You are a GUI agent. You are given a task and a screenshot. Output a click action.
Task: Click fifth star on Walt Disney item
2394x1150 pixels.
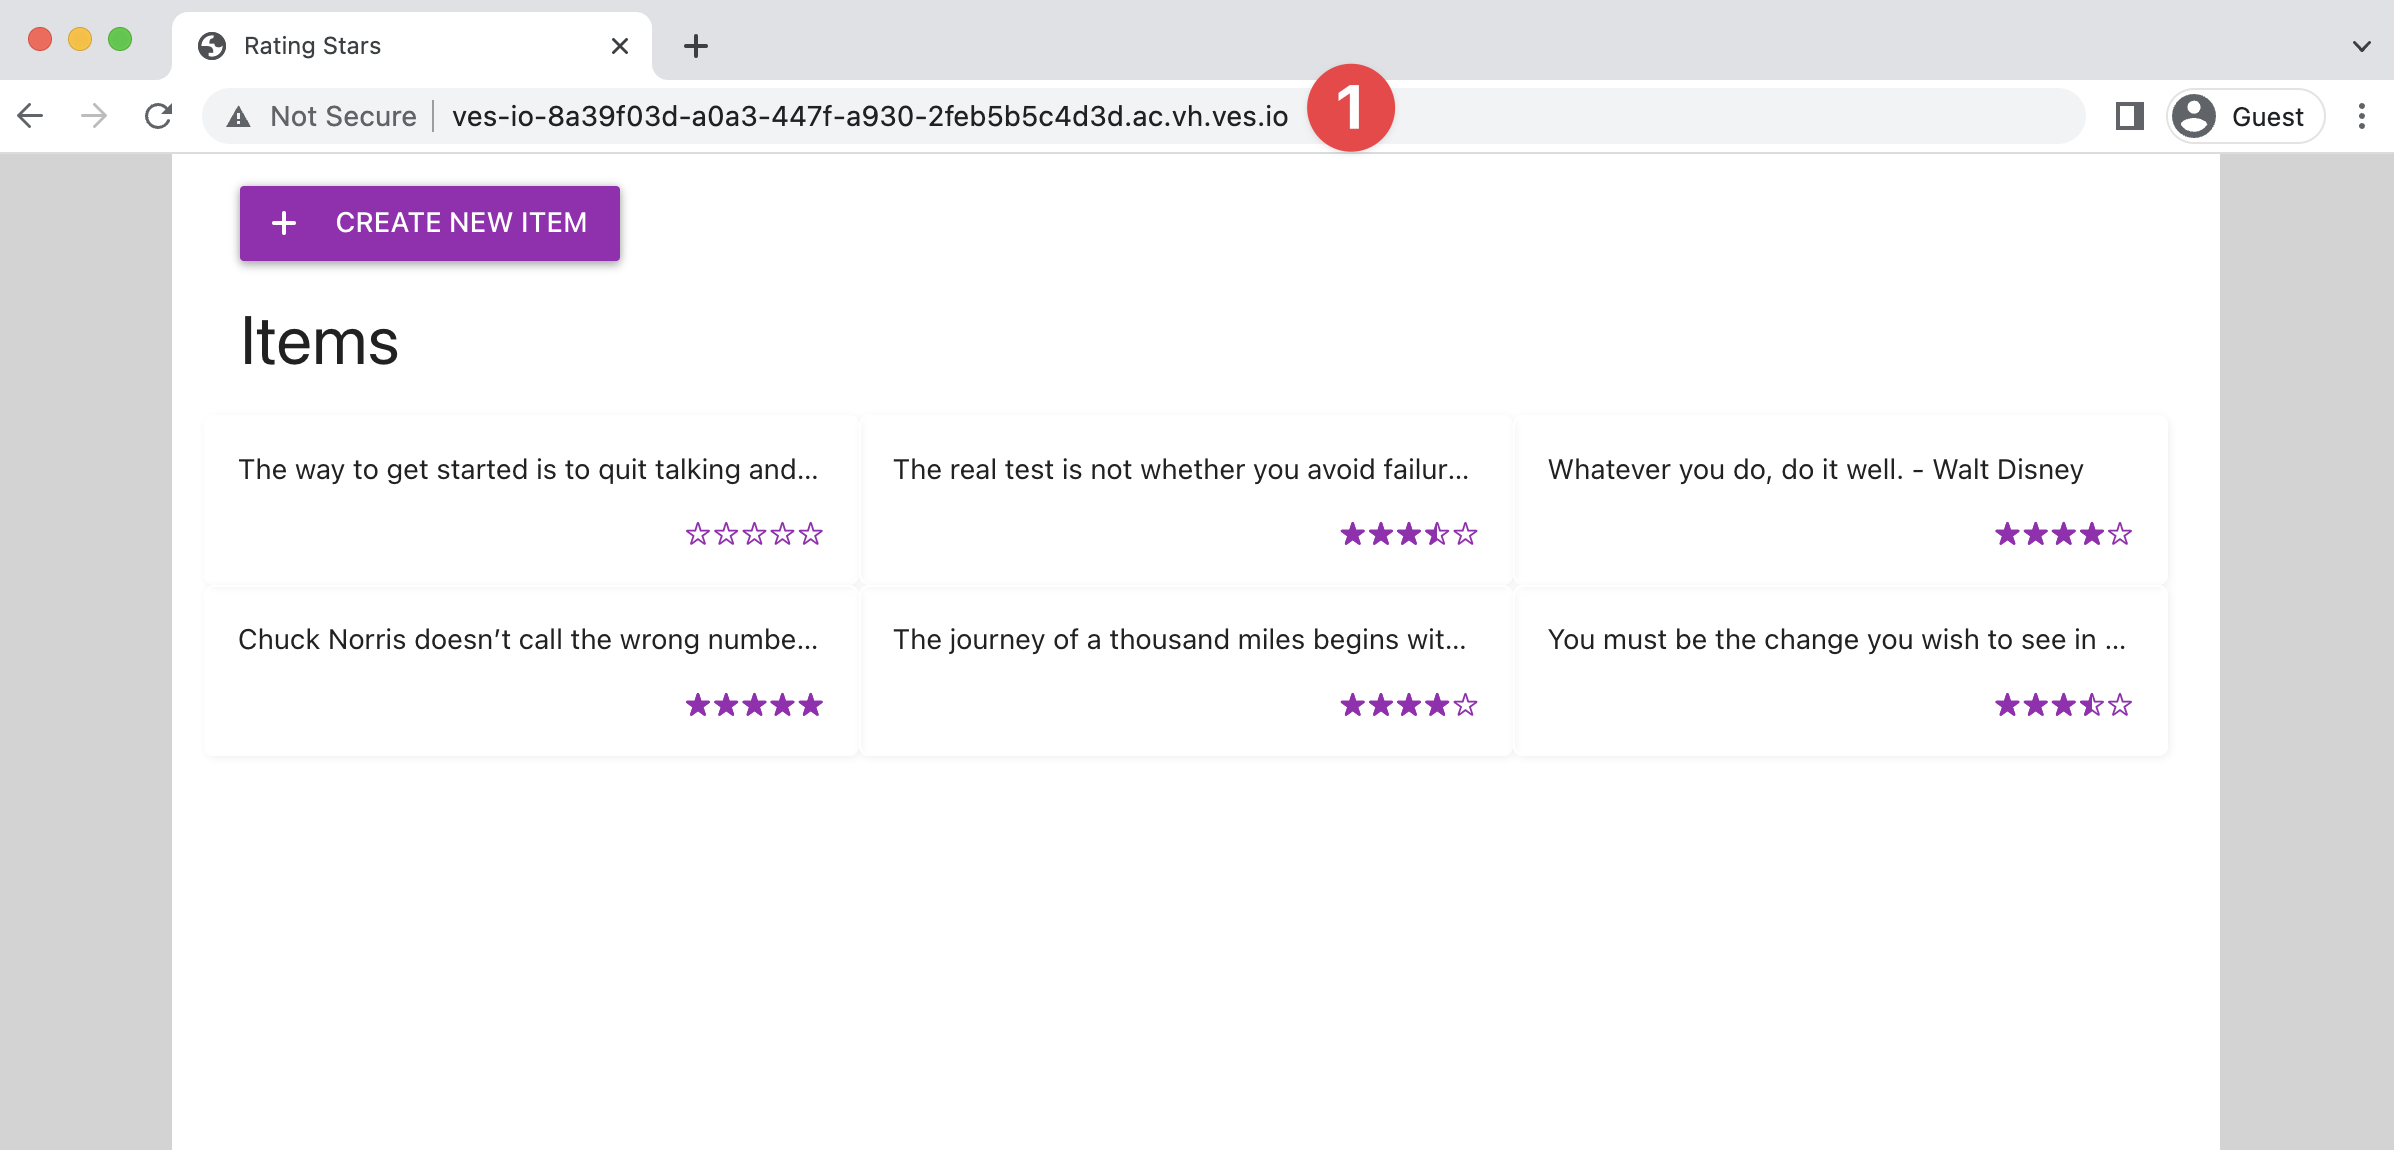(2120, 535)
